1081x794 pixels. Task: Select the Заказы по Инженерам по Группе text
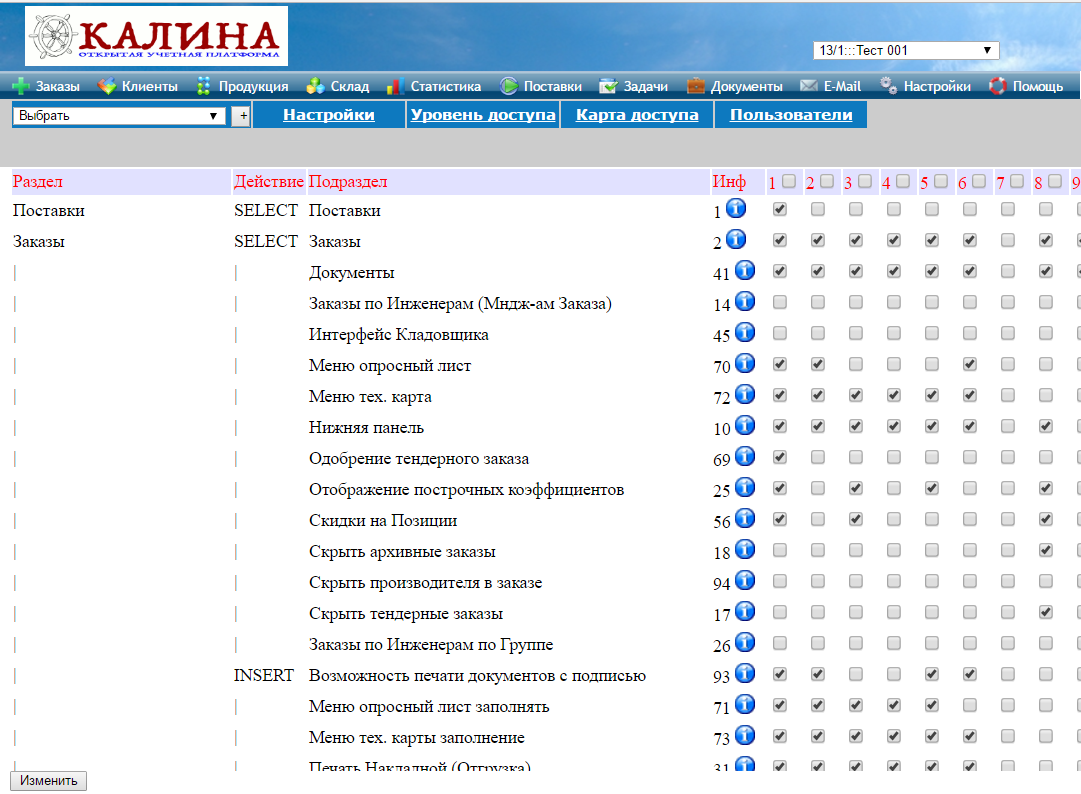tap(431, 644)
